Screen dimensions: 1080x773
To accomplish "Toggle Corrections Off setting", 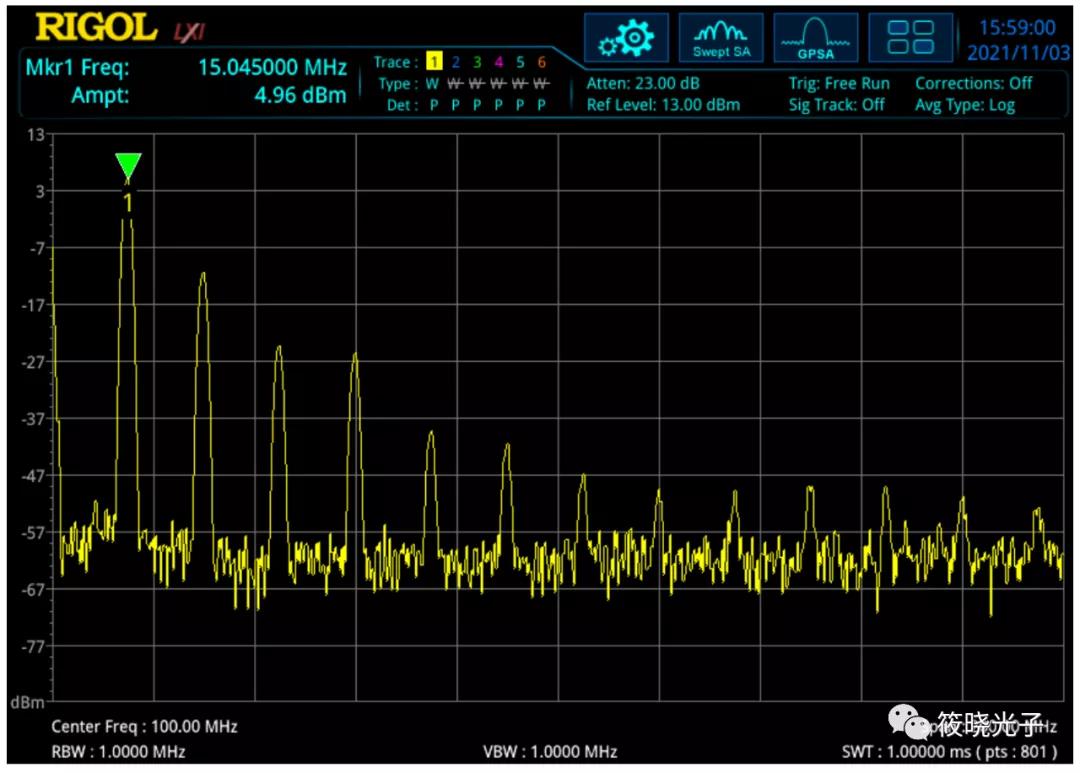I will click(x=973, y=84).
